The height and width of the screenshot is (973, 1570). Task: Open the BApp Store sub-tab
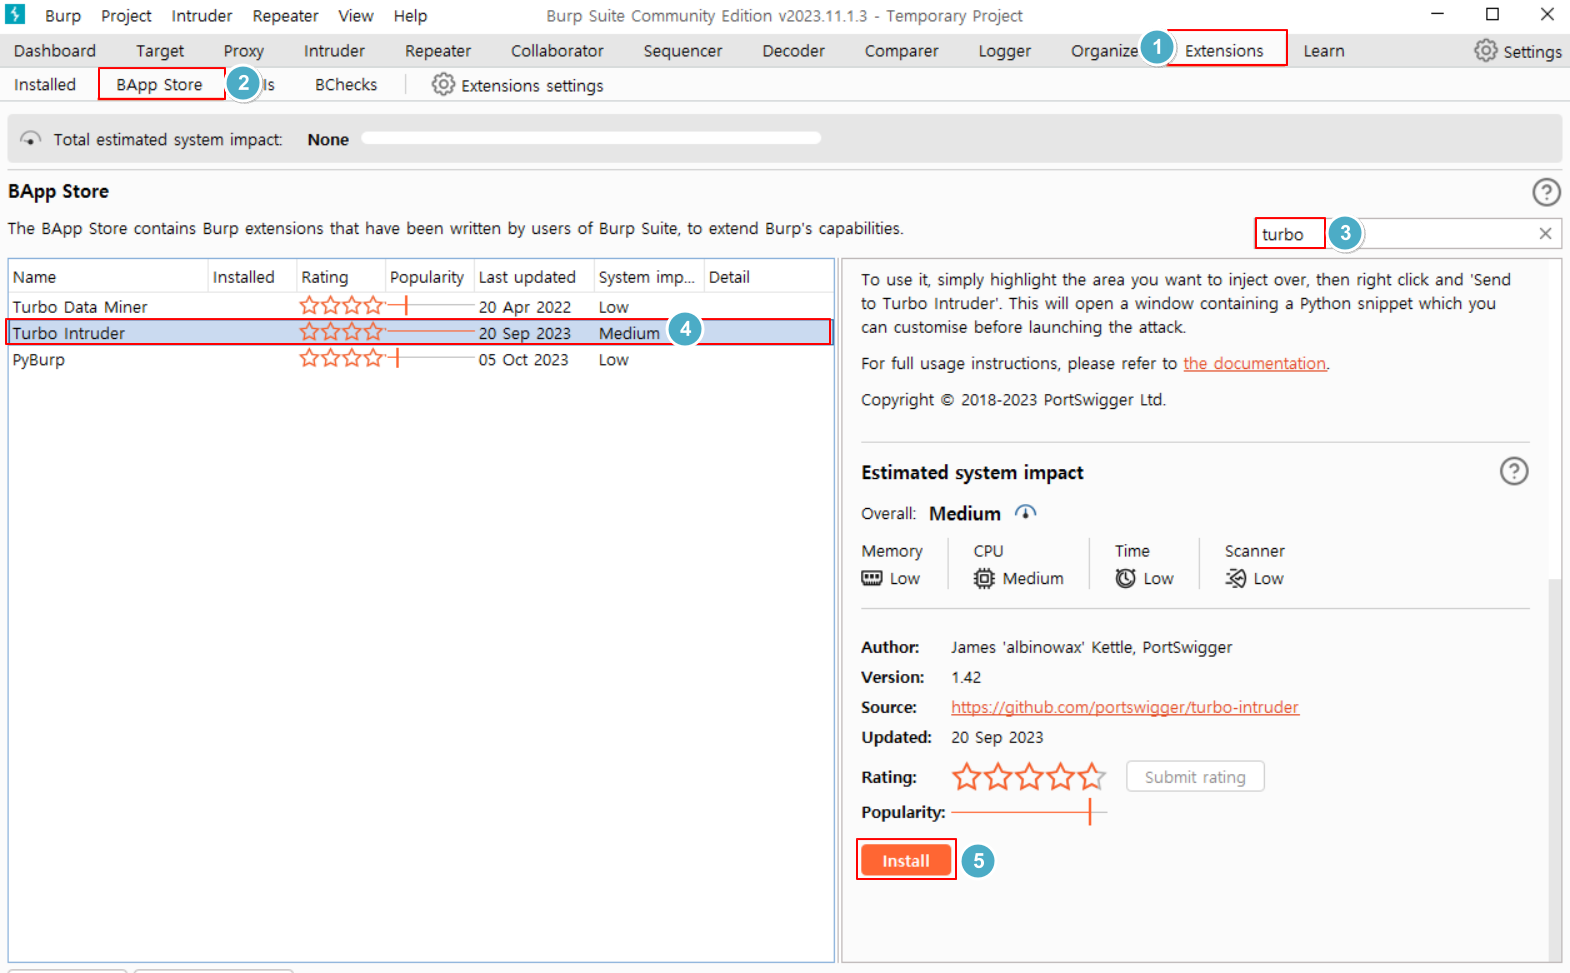(159, 85)
